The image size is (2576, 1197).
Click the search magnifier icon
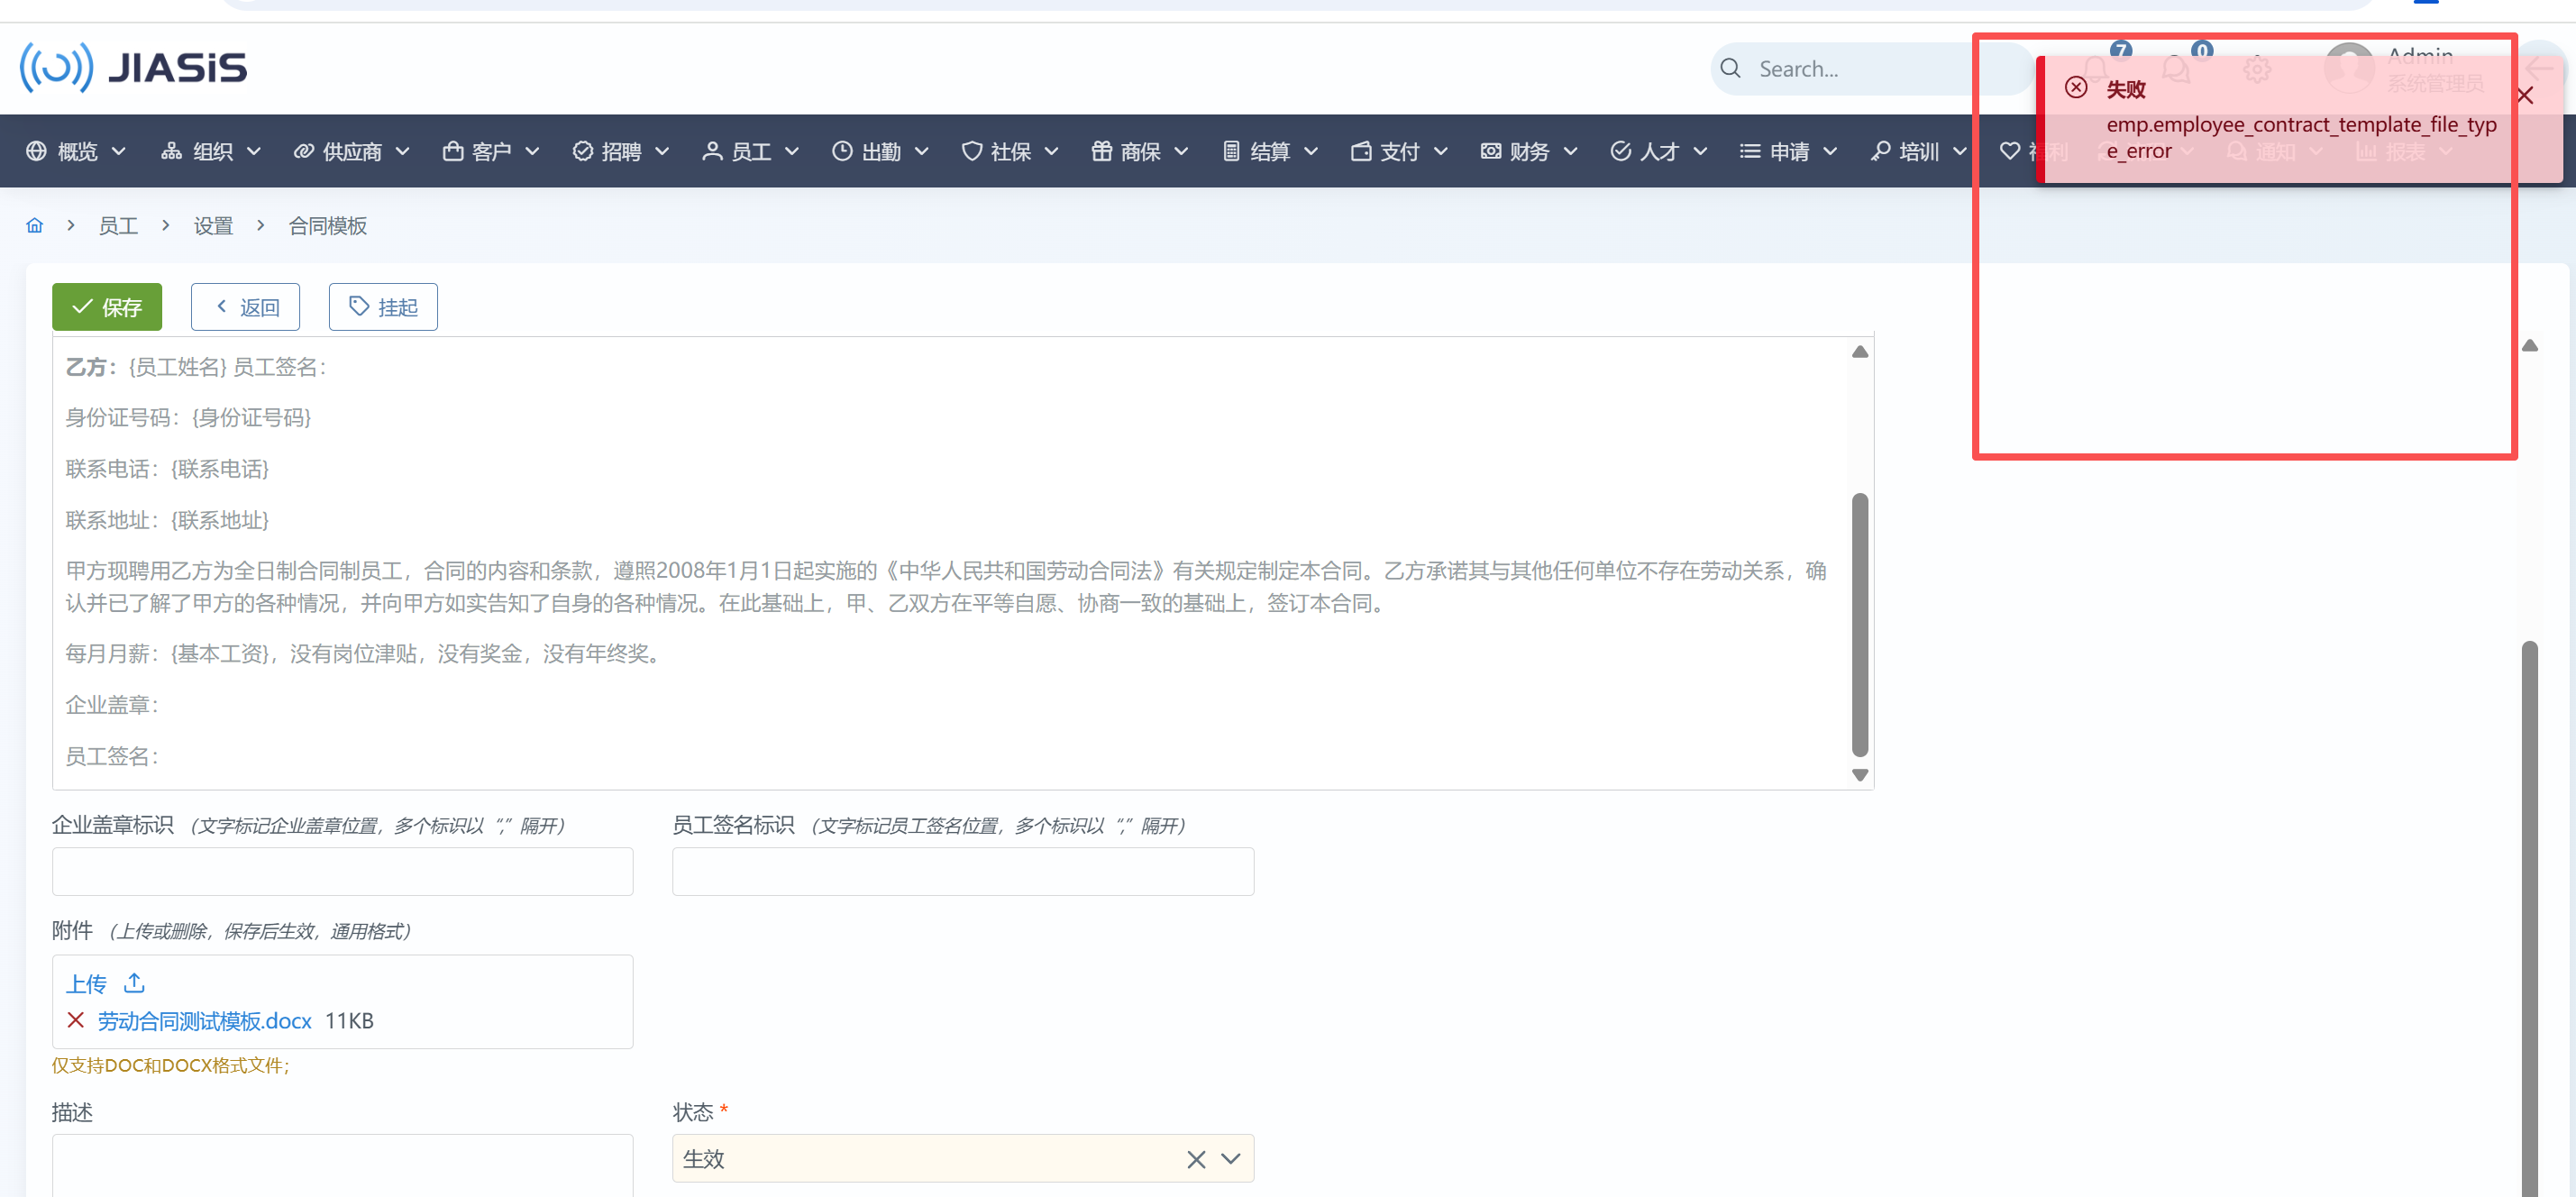[x=1730, y=68]
